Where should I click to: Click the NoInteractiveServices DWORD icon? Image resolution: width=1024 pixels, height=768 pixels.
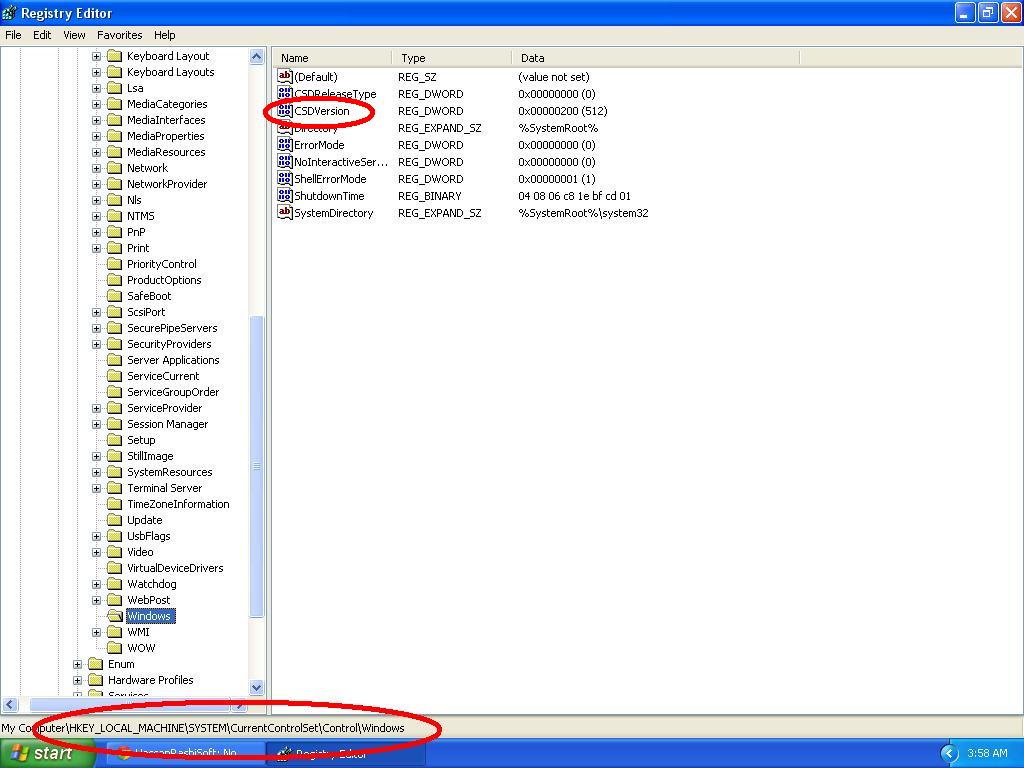[285, 161]
